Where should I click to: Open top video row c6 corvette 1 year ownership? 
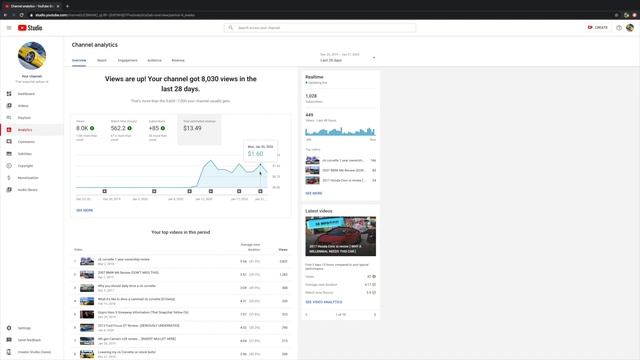[181, 261]
